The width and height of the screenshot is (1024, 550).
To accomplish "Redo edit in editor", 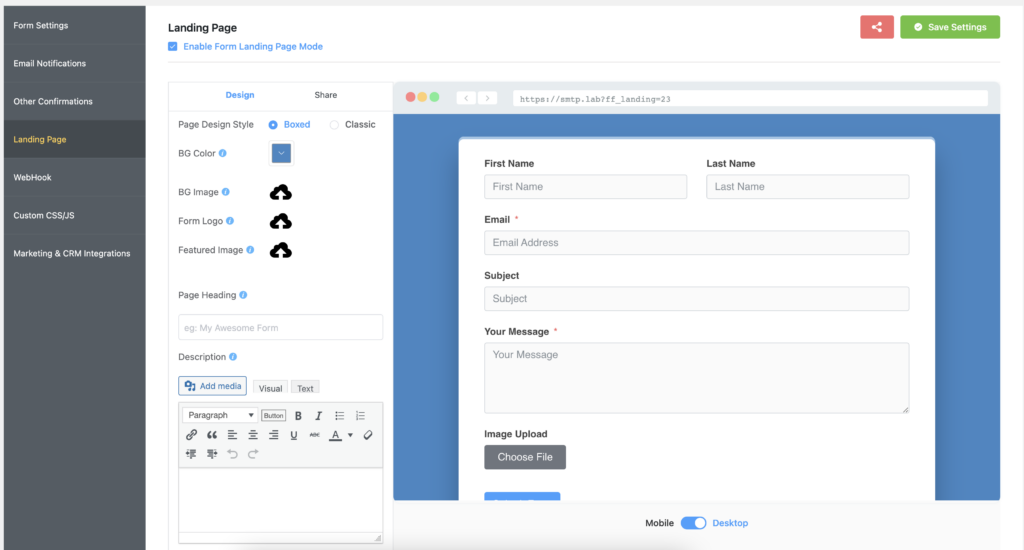I will click(253, 453).
